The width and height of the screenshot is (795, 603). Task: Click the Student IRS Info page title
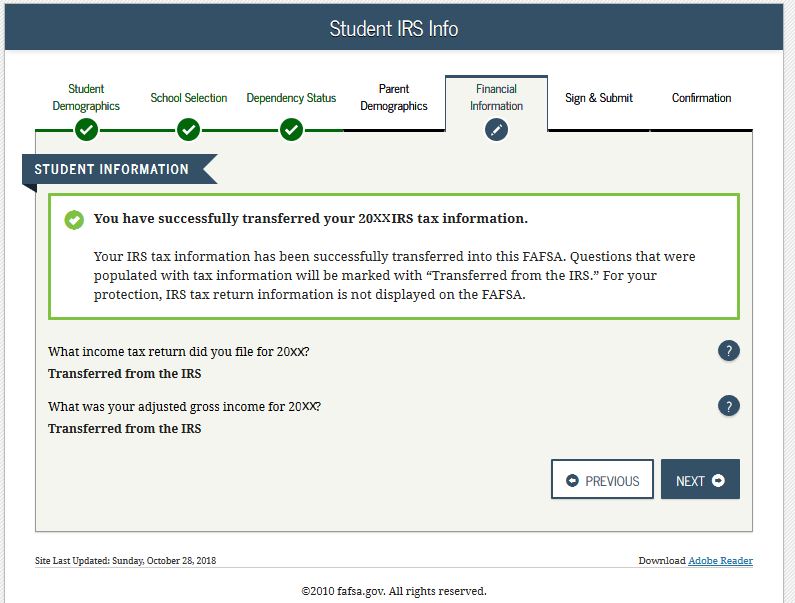click(394, 28)
